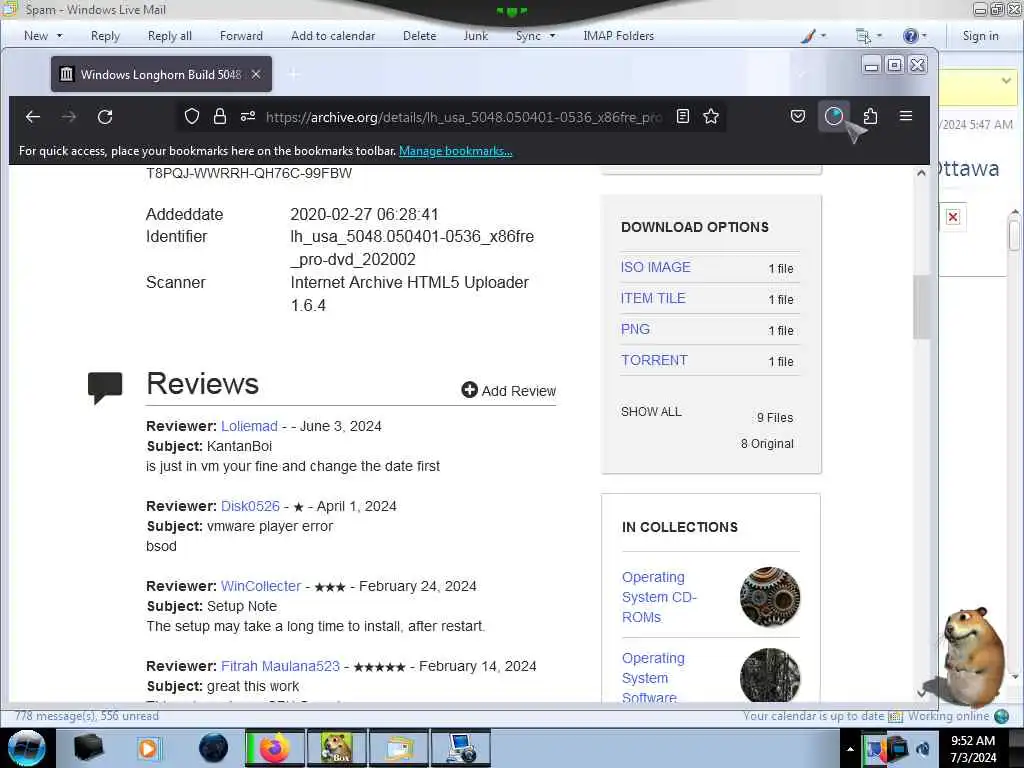This screenshot has height=768, width=1024.
Task: Close the Windows Longhorn Build 5048 tab
Action: click(x=256, y=74)
